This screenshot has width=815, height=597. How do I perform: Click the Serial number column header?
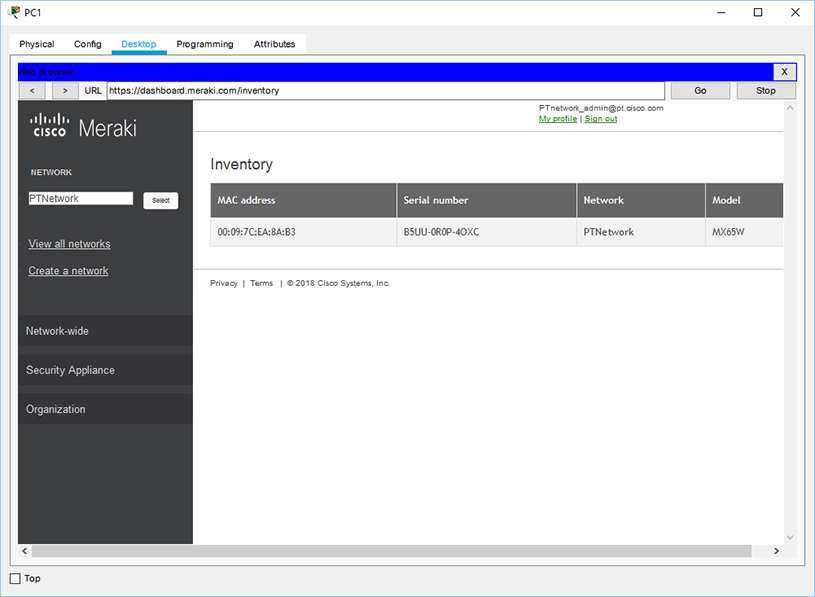tap(487, 200)
